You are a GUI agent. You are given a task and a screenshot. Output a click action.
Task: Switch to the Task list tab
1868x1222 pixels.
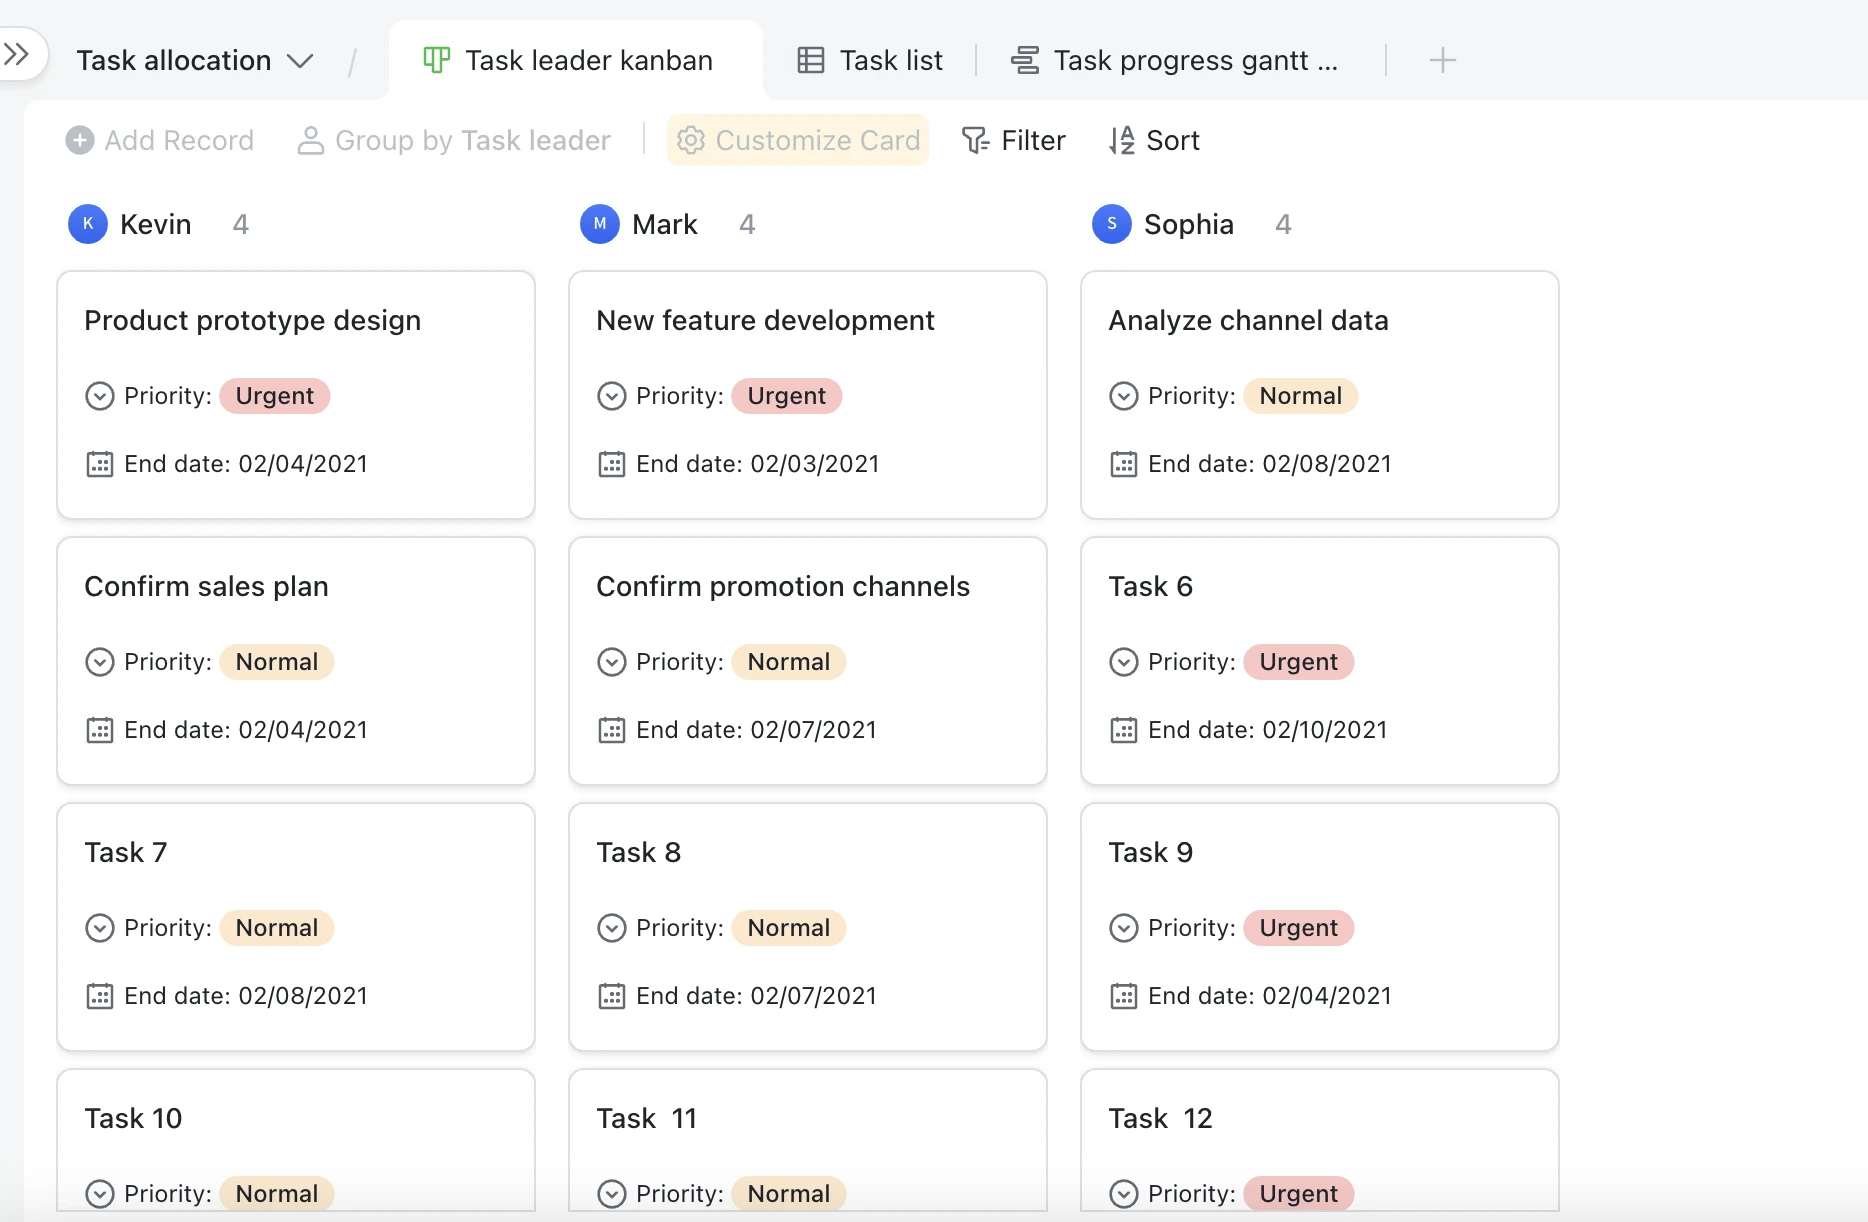coord(870,60)
